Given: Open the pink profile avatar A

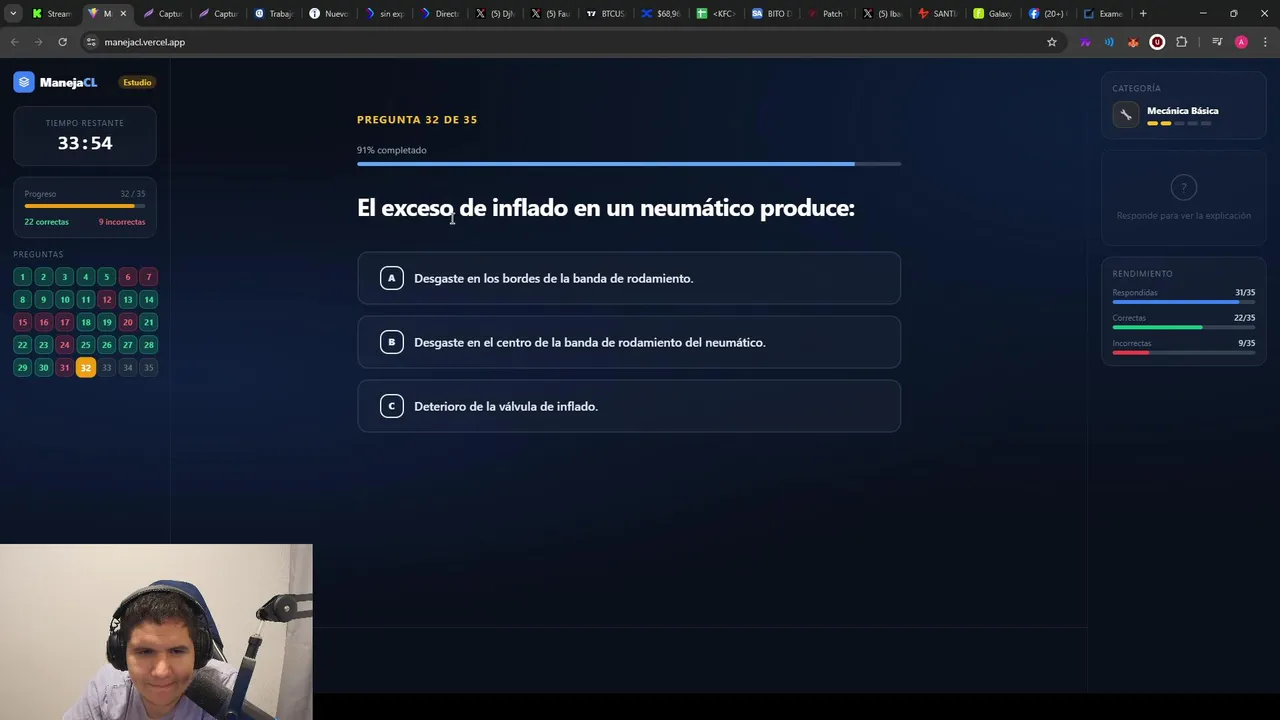Looking at the screenshot, I should (1241, 42).
